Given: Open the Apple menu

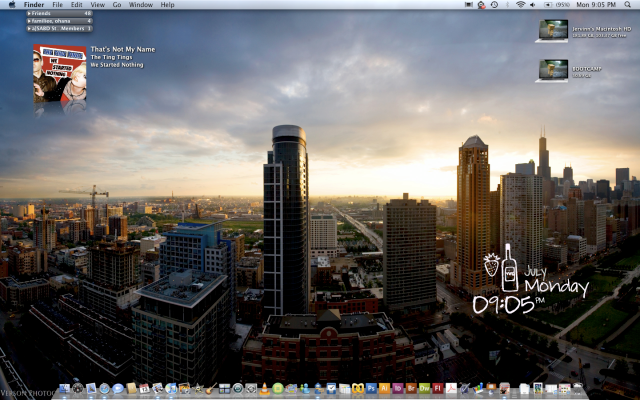Looking at the screenshot, I should [10, 5].
